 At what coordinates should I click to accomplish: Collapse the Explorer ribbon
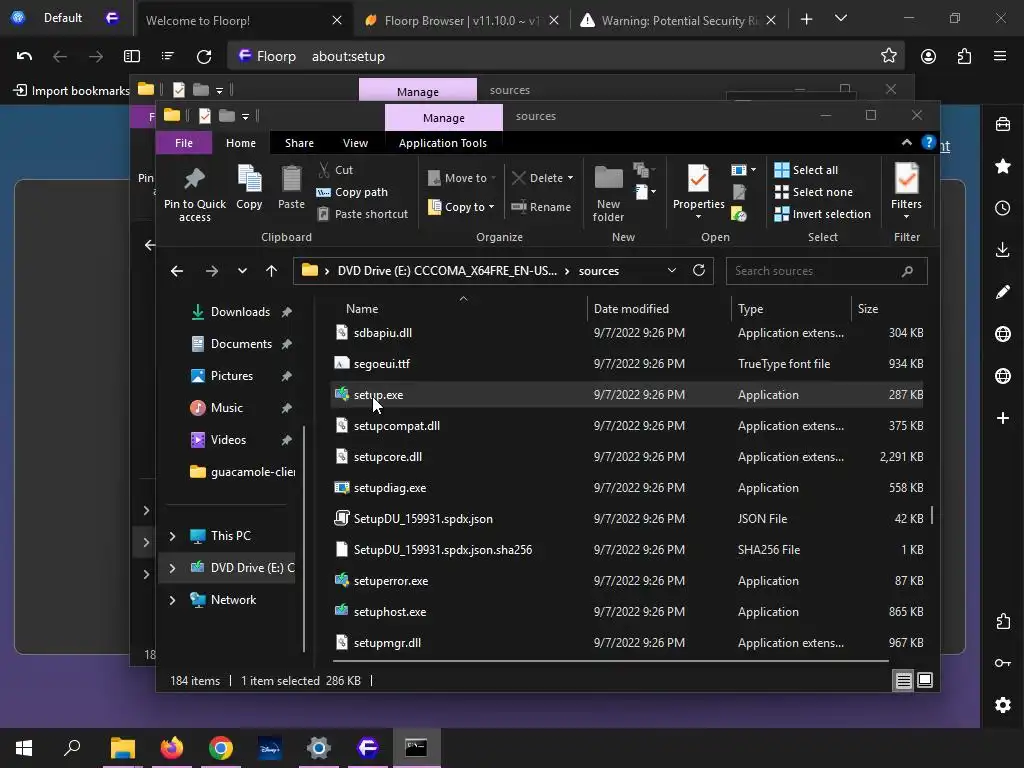coord(906,142)
